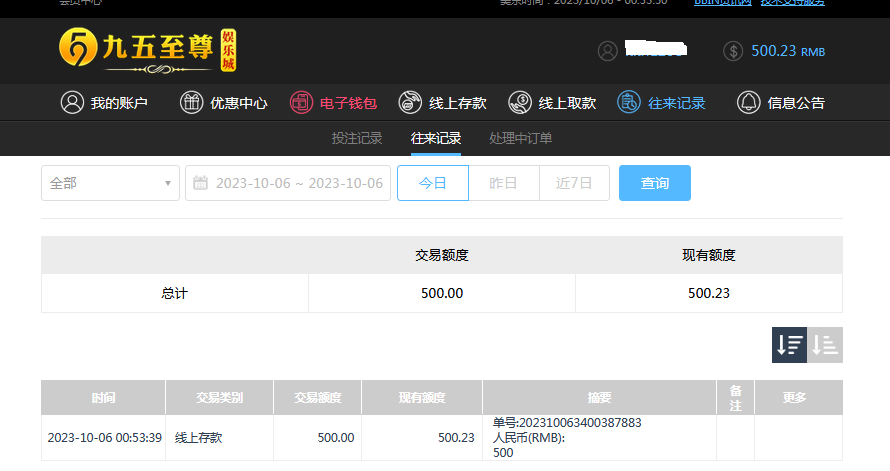The height and width of the screenshot is (471, 890).
Task: Click the 我的账户 person icon
Action: pyautogui.click(x=72, y=103)
